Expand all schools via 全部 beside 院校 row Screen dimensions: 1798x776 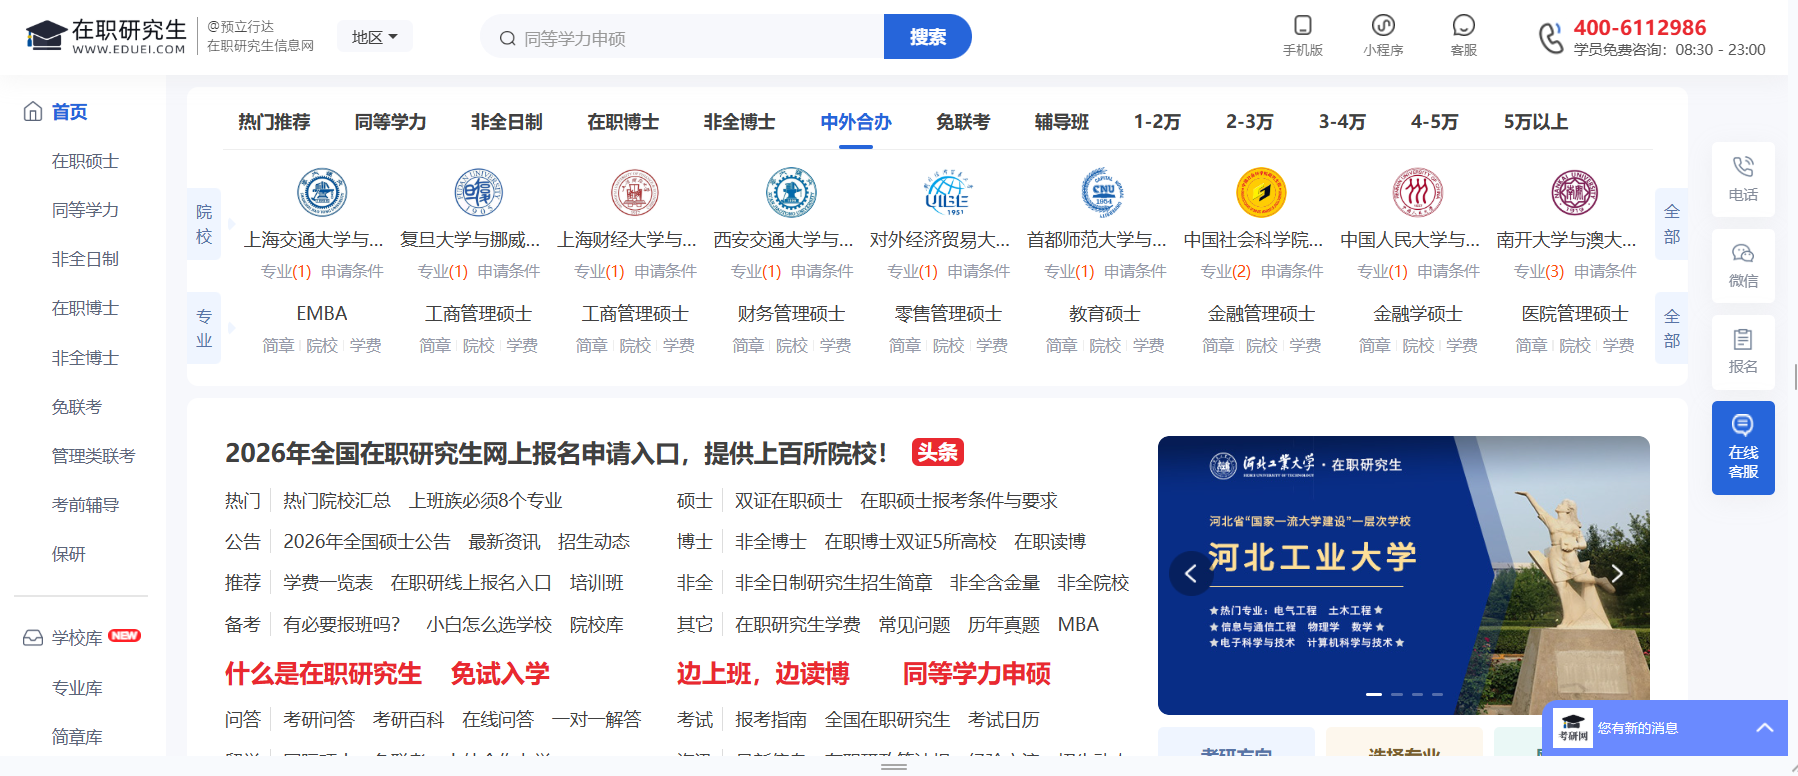(1671, 224)
